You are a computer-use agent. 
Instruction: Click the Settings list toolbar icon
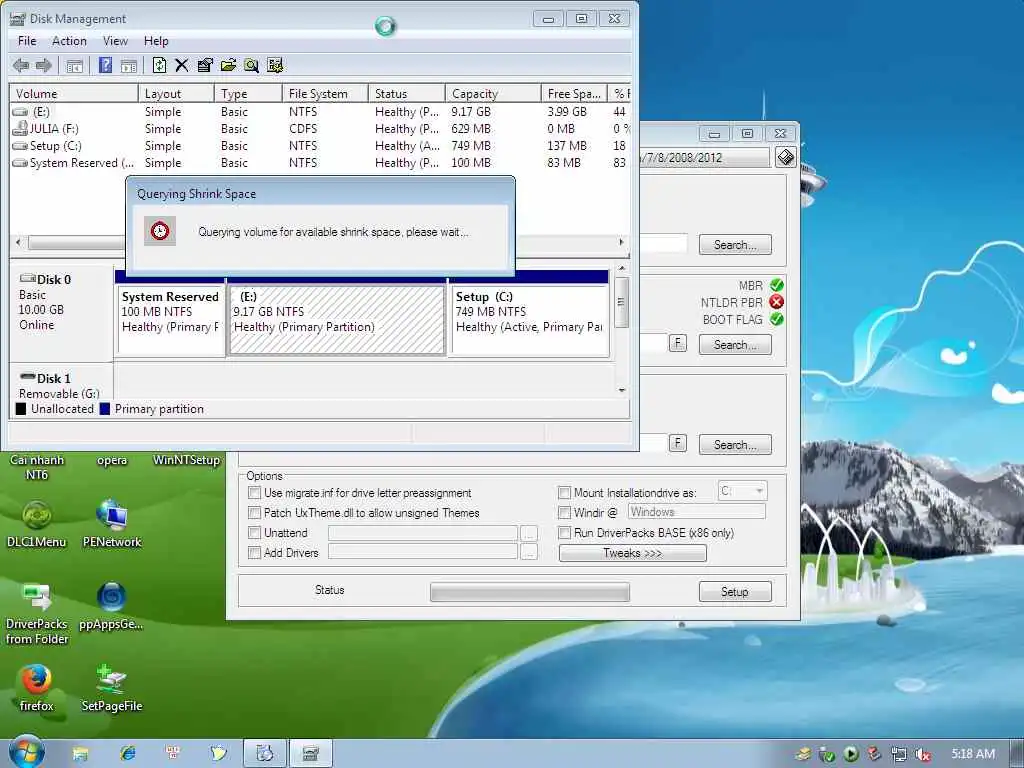point(275,65)
